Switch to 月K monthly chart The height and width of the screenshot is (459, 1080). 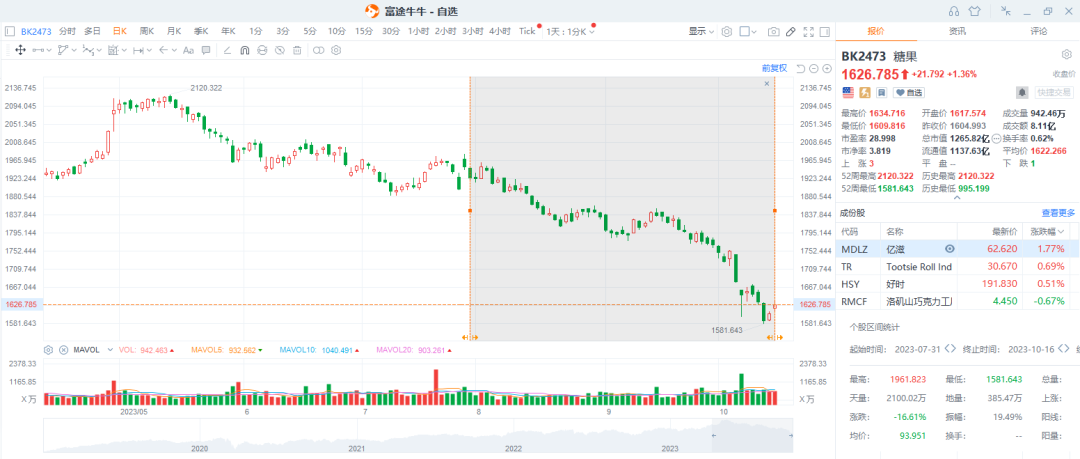pos(174,31)
